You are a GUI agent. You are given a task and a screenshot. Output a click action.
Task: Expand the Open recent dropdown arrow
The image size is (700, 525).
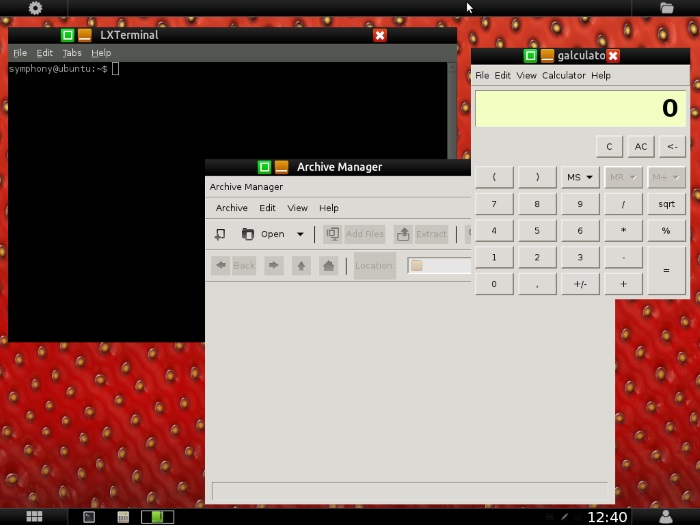click(x=300, y=234)
